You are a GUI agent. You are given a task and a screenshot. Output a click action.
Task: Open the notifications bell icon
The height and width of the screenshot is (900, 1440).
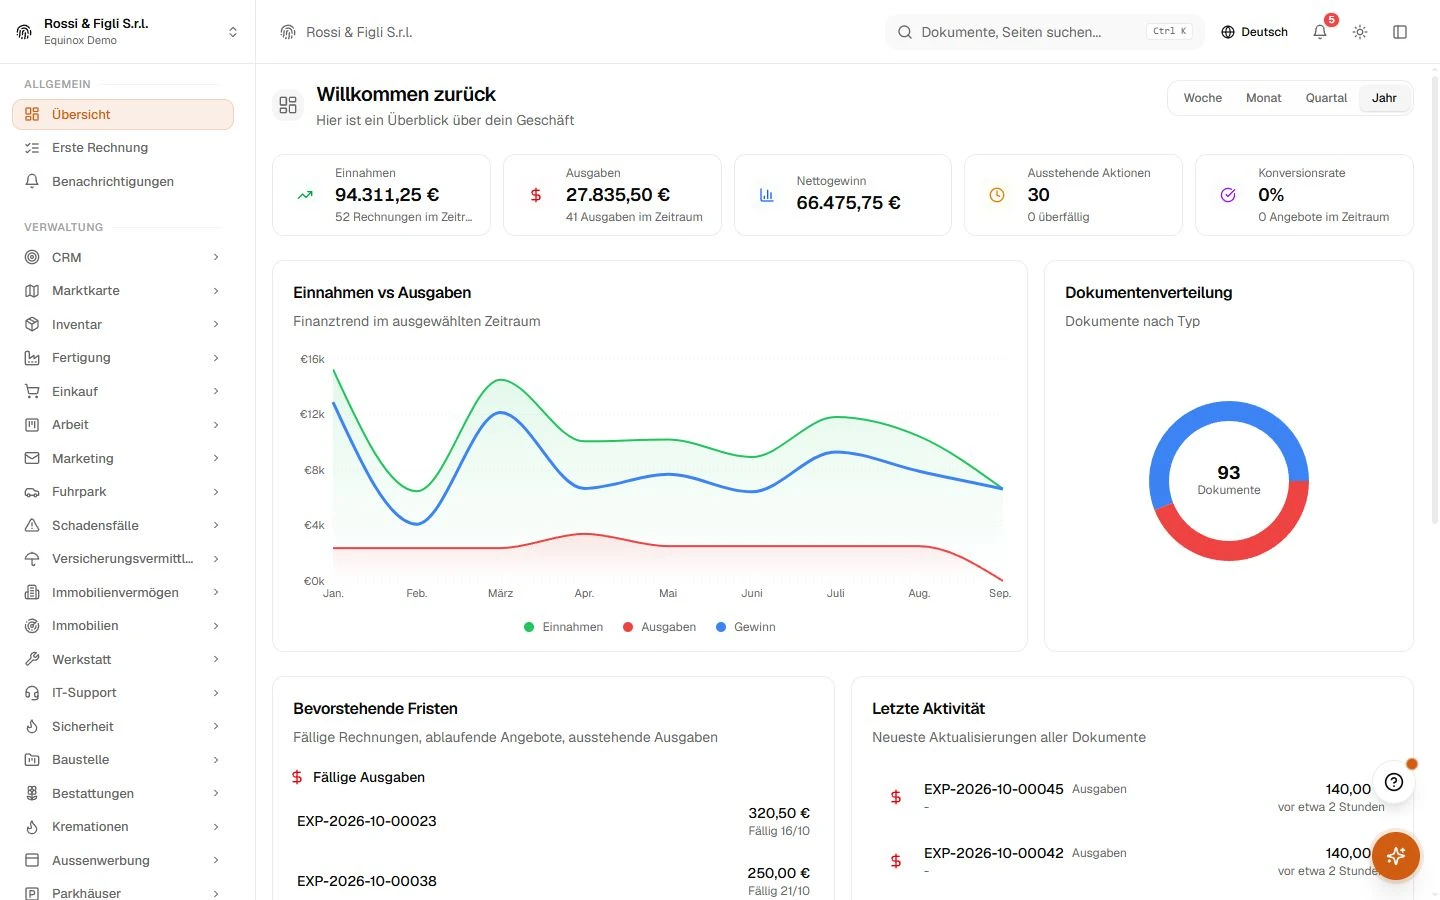[x=1320, y=32]
